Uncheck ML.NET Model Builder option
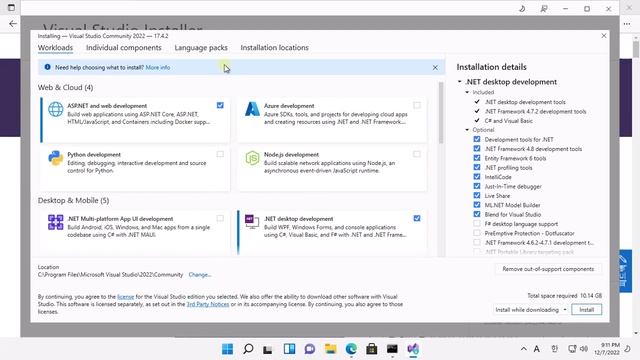 477,205
